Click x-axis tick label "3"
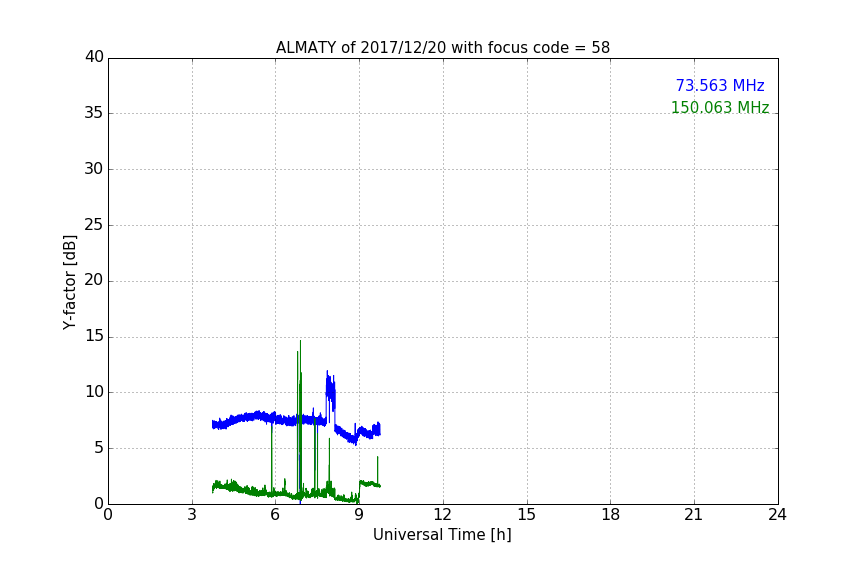The height and width of the screenshot is (576, 864). tap(192, 515)
